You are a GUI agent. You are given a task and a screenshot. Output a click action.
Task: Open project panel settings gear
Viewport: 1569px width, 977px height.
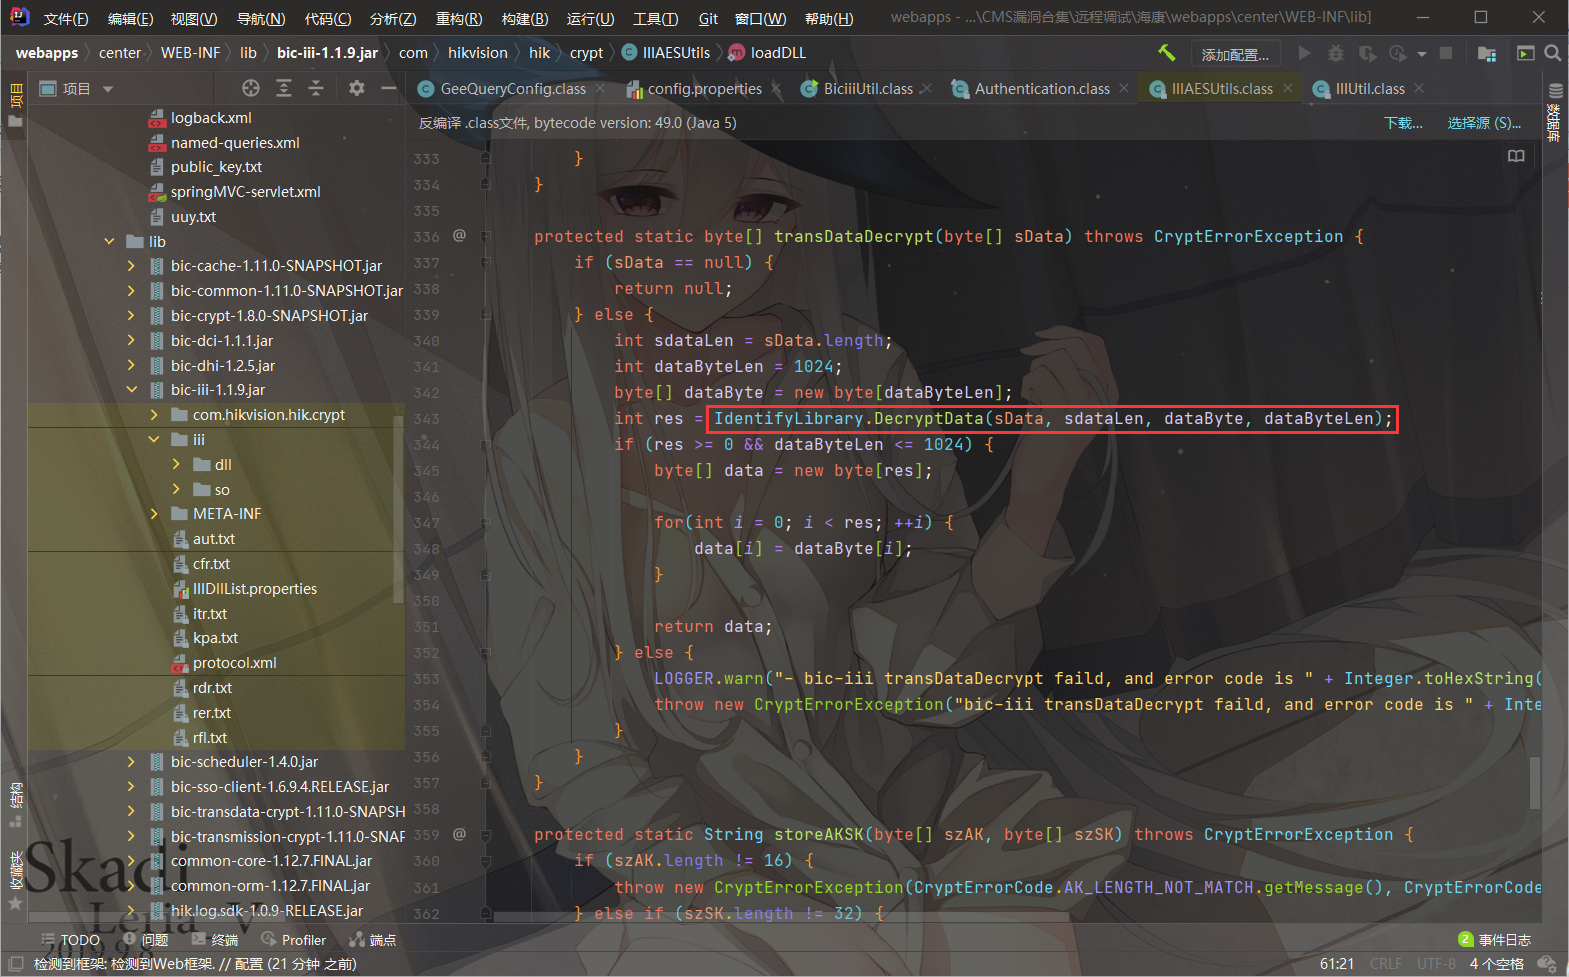pyautogui.click(x=357, y=89)
